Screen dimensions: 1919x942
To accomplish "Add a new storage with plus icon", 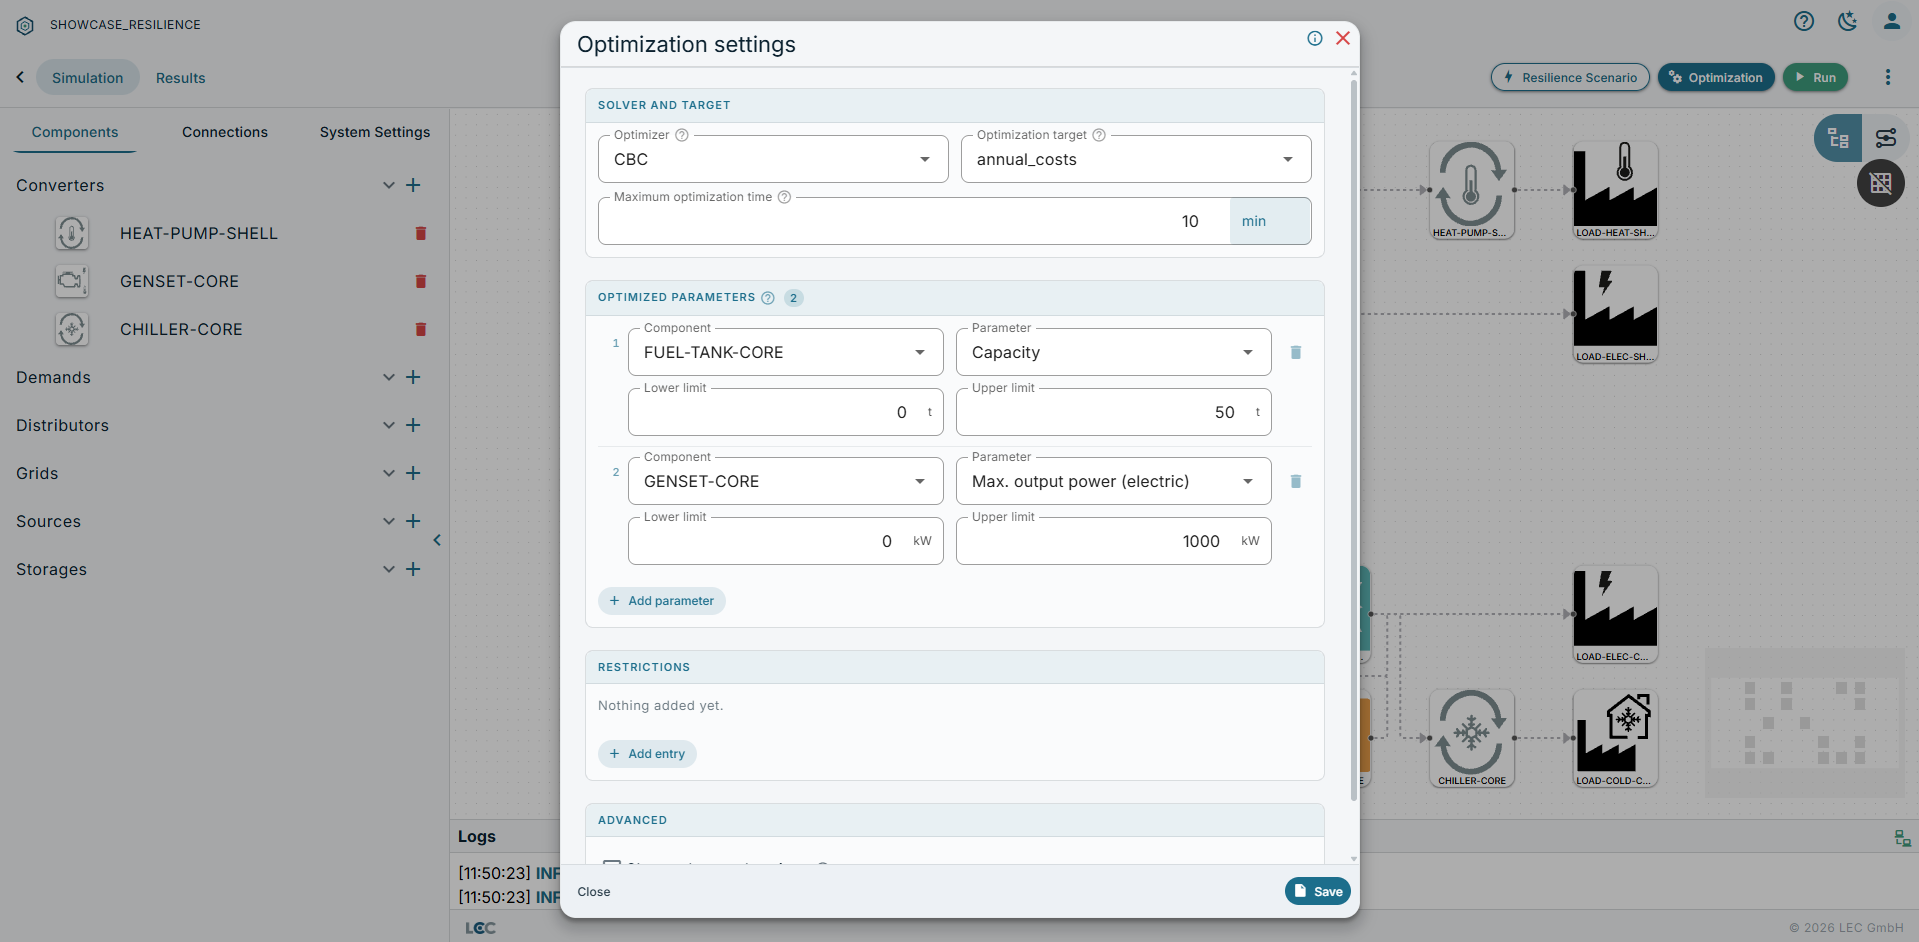I will [x=413, y=569].
